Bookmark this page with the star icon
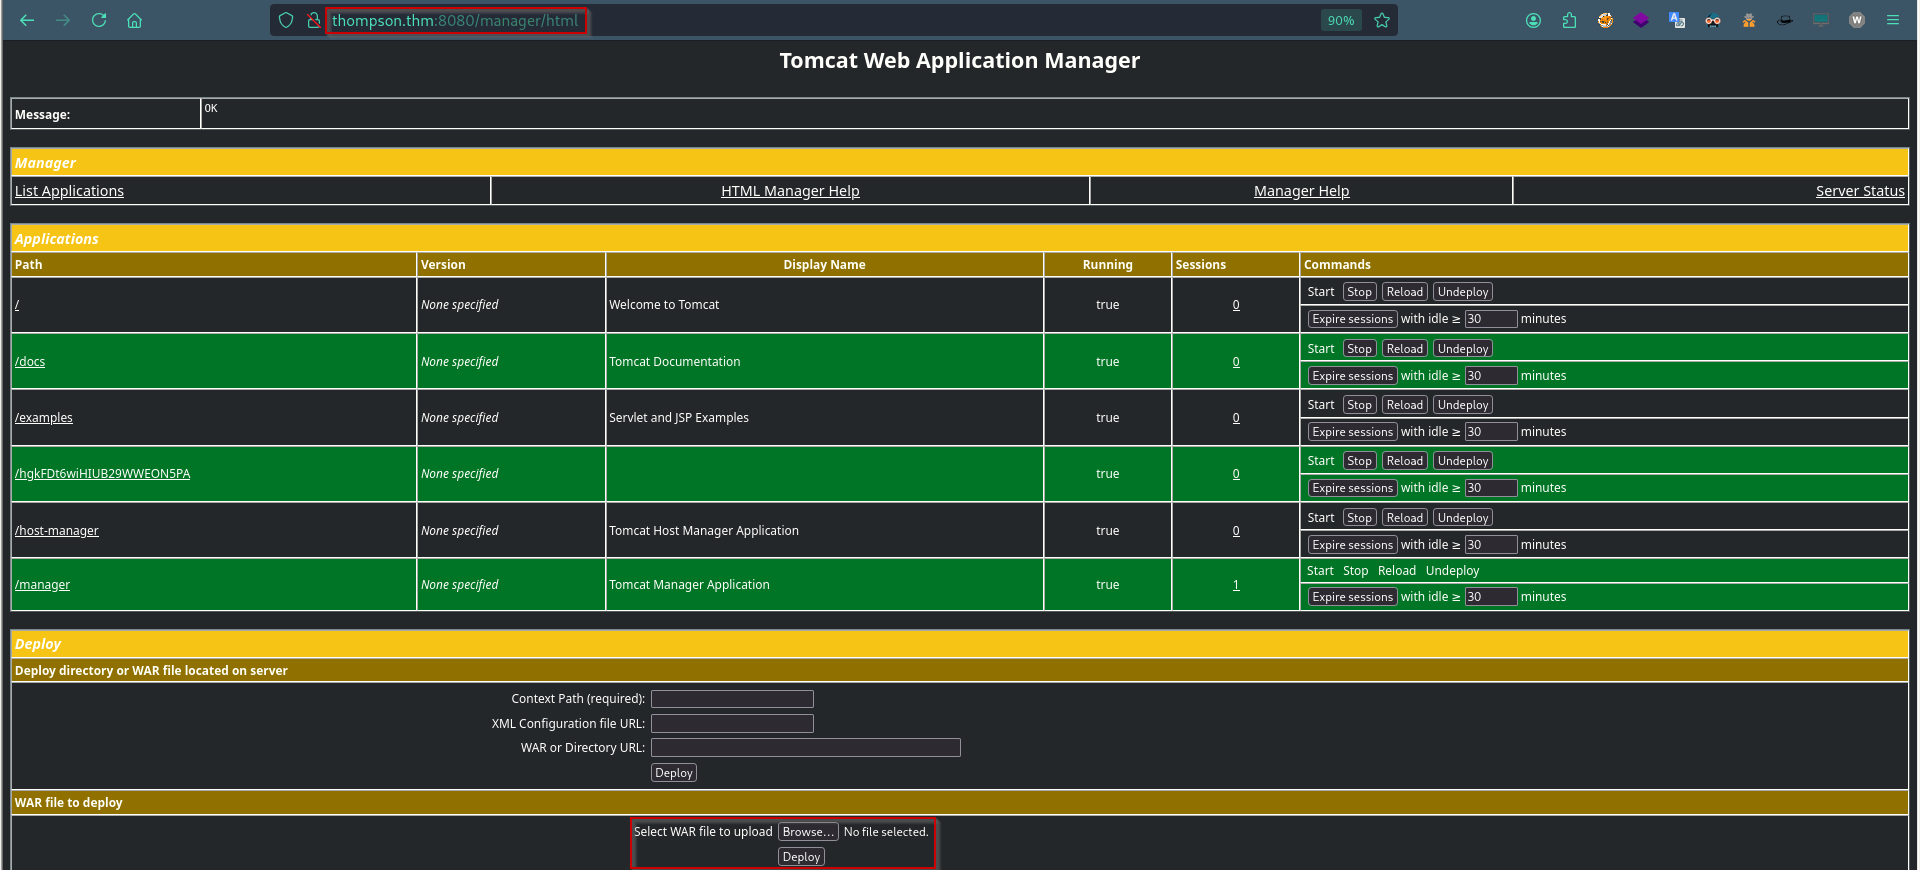Image resolution: width=1920 pixels, height=870 pixels. point(1382,20)
